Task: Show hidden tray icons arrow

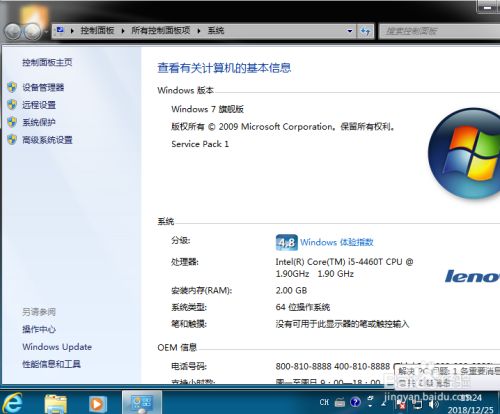Action: point(384,403)
